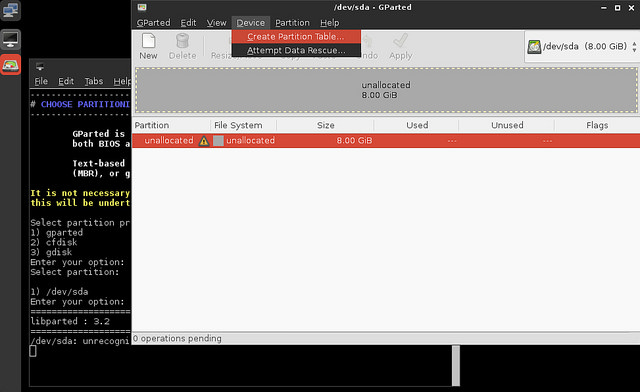Click the Apply checkmark icon
This screenshot has height=392, width=640.
click(400, 41)
